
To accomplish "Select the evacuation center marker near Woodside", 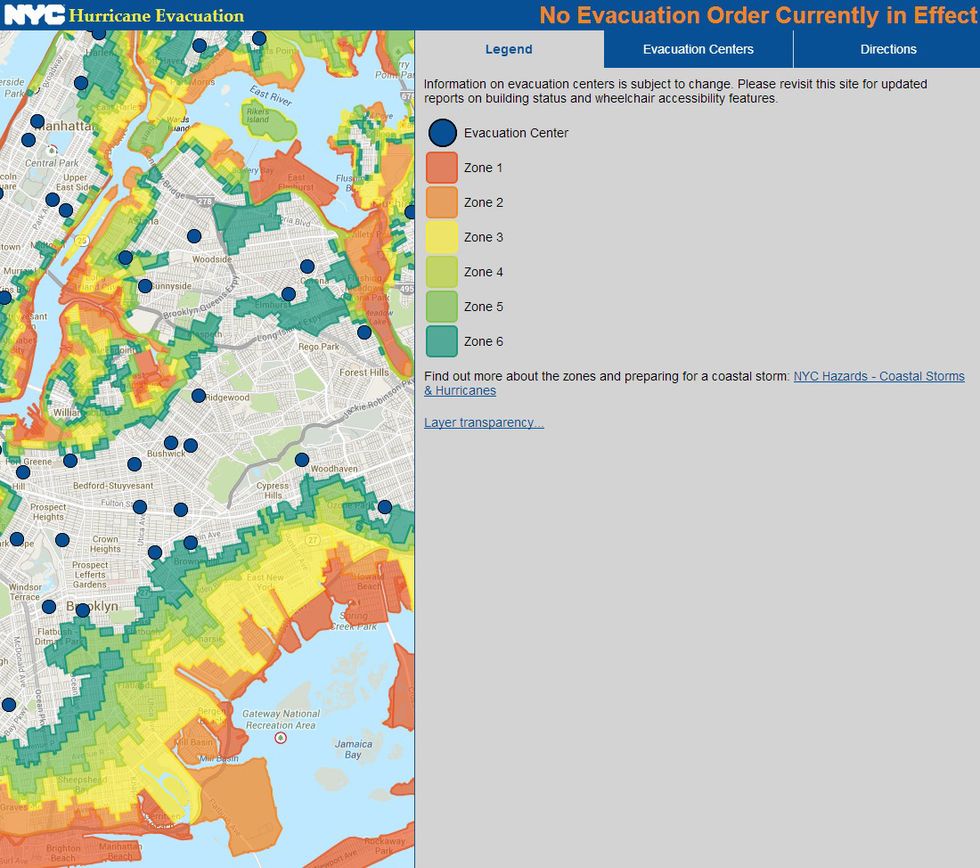I will click(x=194, y=236).
